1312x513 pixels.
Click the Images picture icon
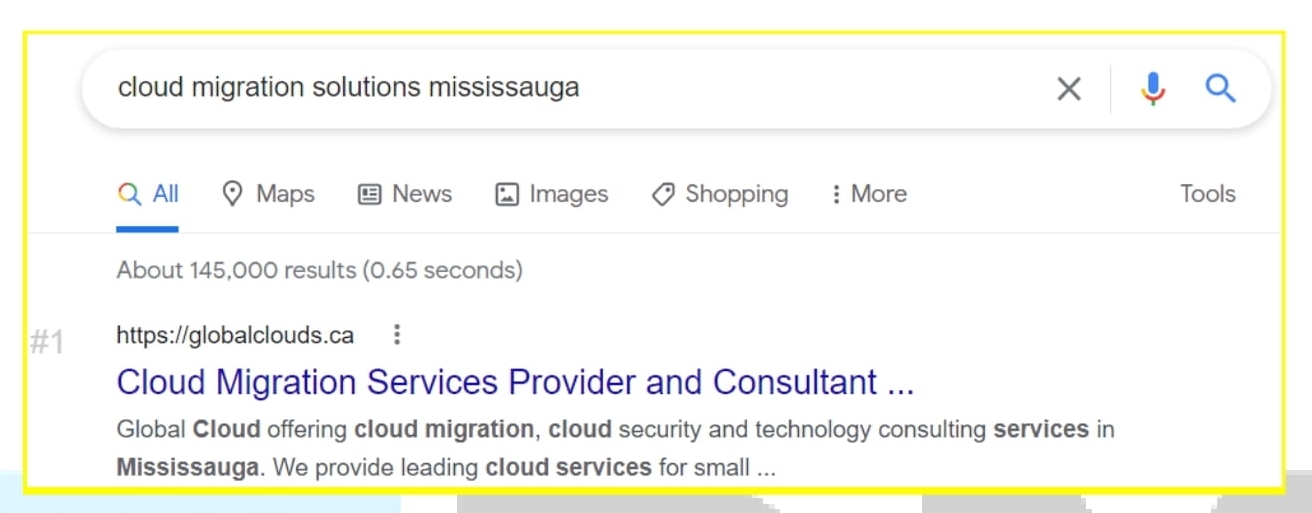click(507, 194)
